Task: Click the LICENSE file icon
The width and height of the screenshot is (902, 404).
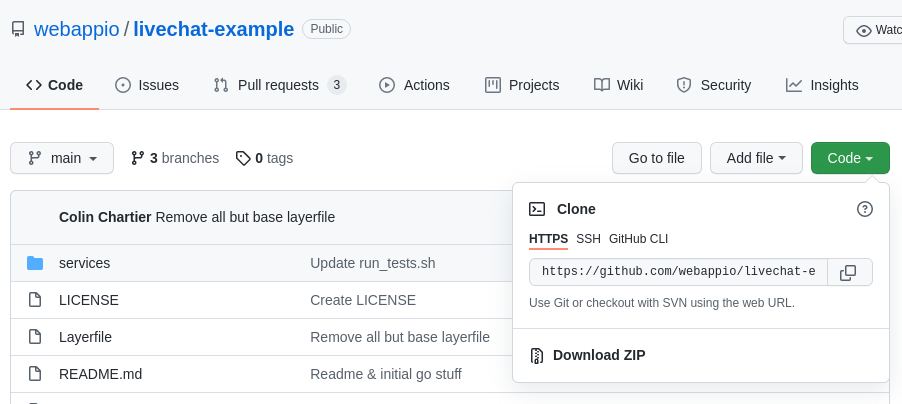Action: click(x=35, y=300)
